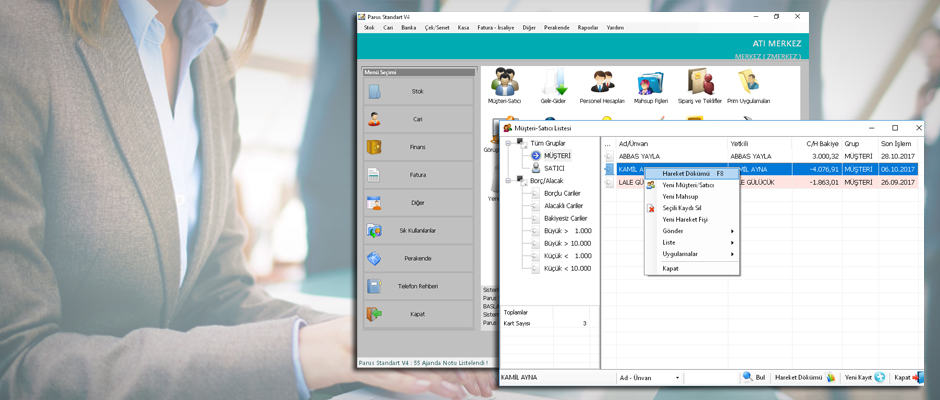Screen dimensions: 940x400
Task: Click the Stok button in Menü Seçimi
Action: (x=418, y=91)
